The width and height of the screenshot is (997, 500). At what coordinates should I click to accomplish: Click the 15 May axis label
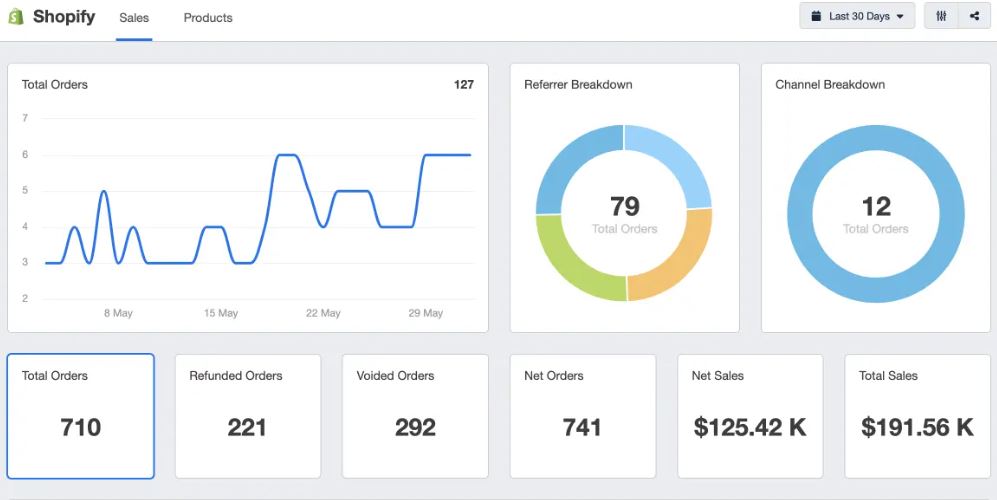[221, 313]
